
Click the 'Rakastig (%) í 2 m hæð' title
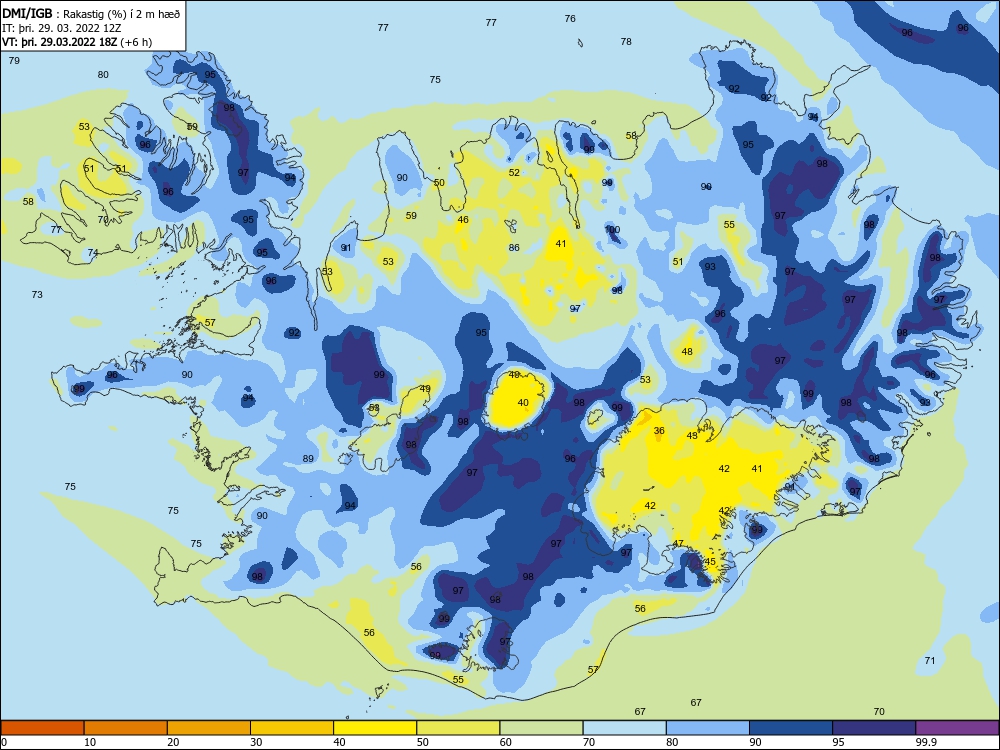click(124, 13)
